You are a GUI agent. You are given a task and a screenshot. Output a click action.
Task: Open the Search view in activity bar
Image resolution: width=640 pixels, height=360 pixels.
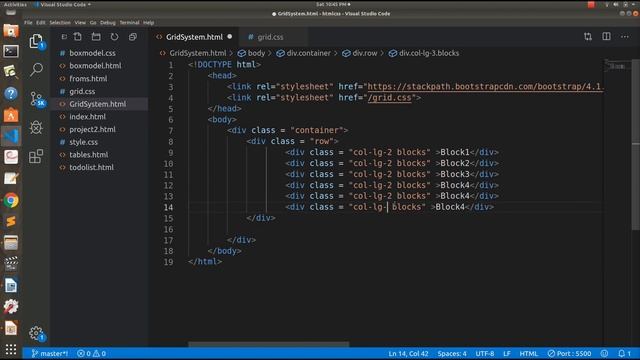pyautogui.click(x=36, y=69)
